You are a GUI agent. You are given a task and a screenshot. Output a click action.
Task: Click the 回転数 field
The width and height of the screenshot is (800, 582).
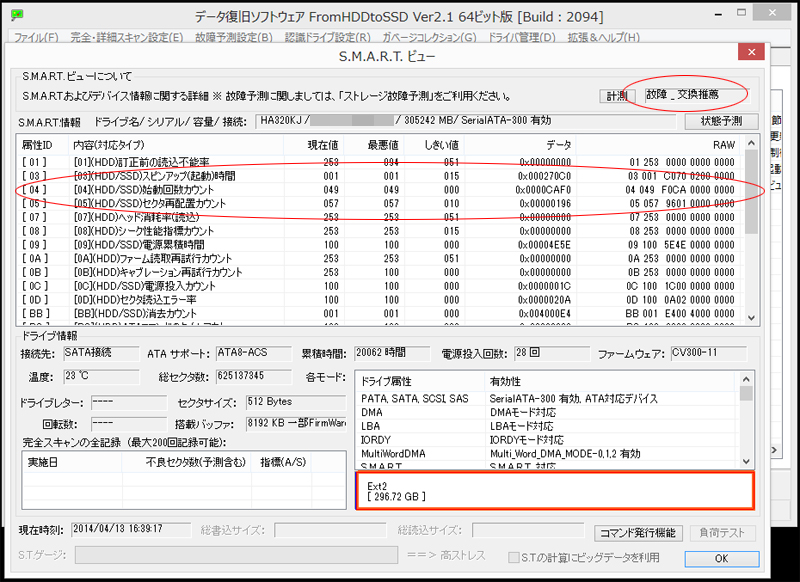pyautogui.click(x=129, y=424)
